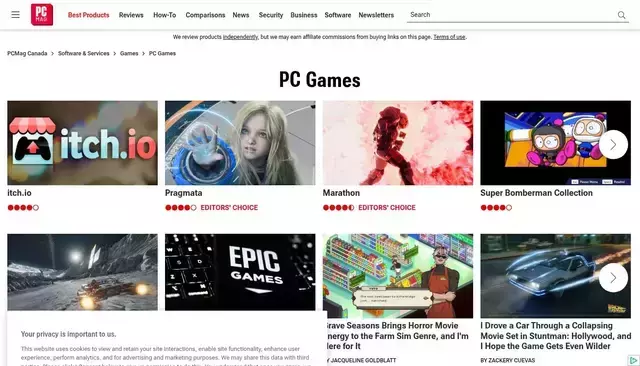Screen dimensions: 640x366
Task: Click the PCMag logo
Action: pyautogui.click(x=42, y=15)
